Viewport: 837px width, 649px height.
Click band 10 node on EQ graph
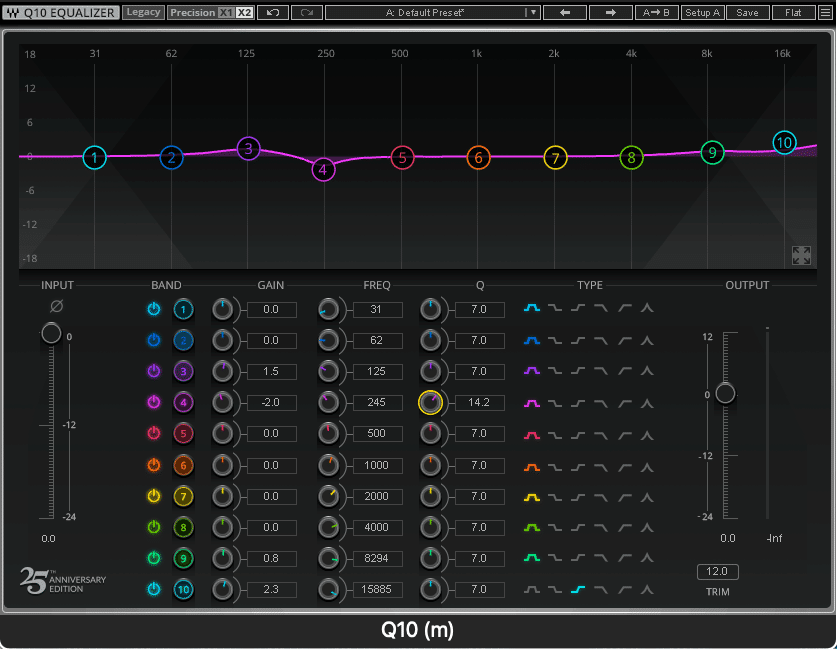pos(784,143)
